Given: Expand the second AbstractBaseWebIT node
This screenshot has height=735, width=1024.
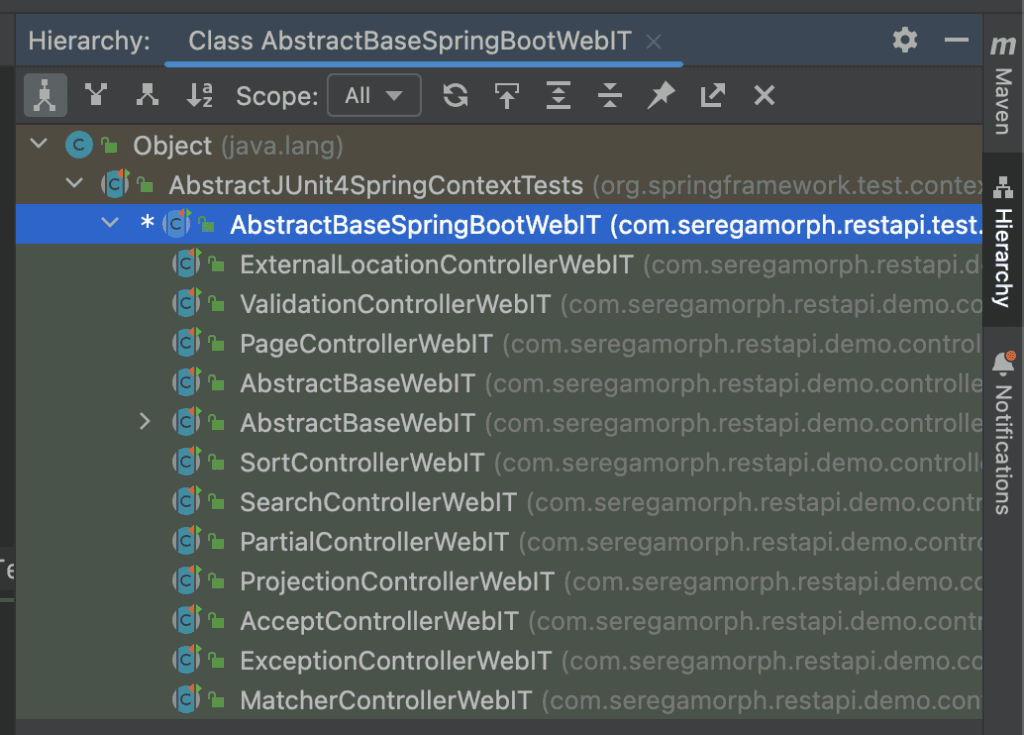Looking at the screenshot, I should [146, 421].
